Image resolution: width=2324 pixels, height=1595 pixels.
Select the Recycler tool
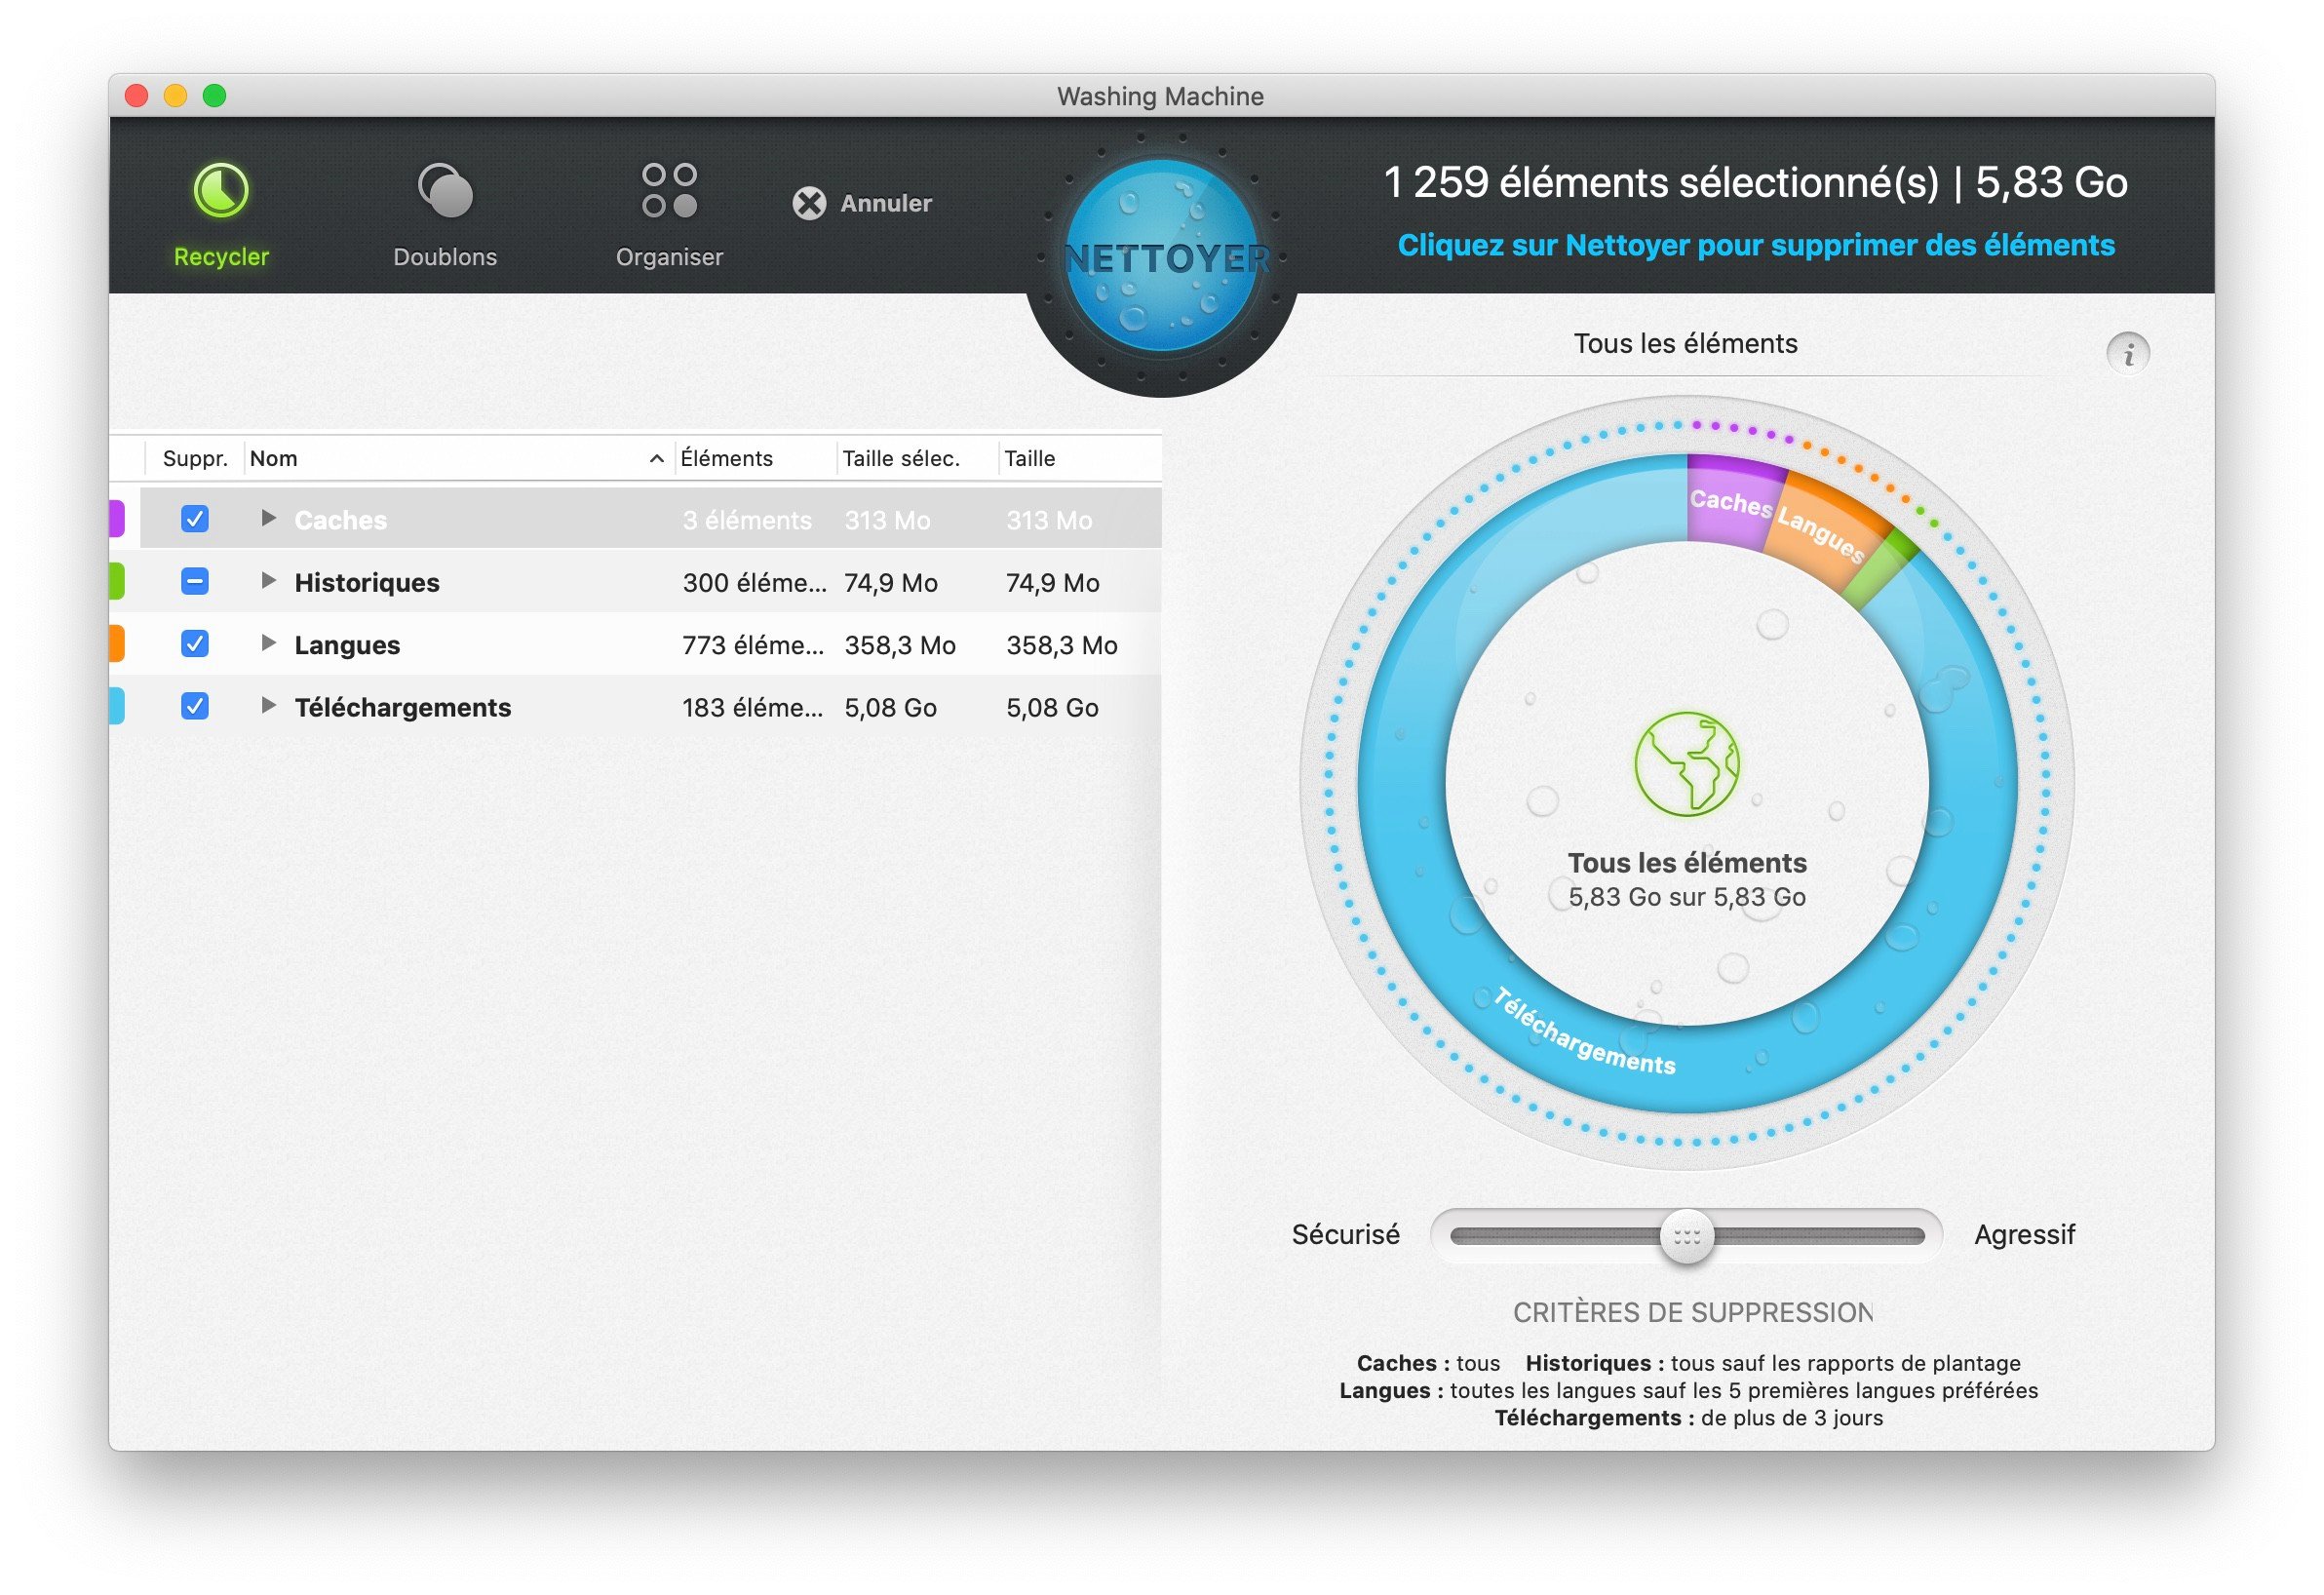point(220,205)
